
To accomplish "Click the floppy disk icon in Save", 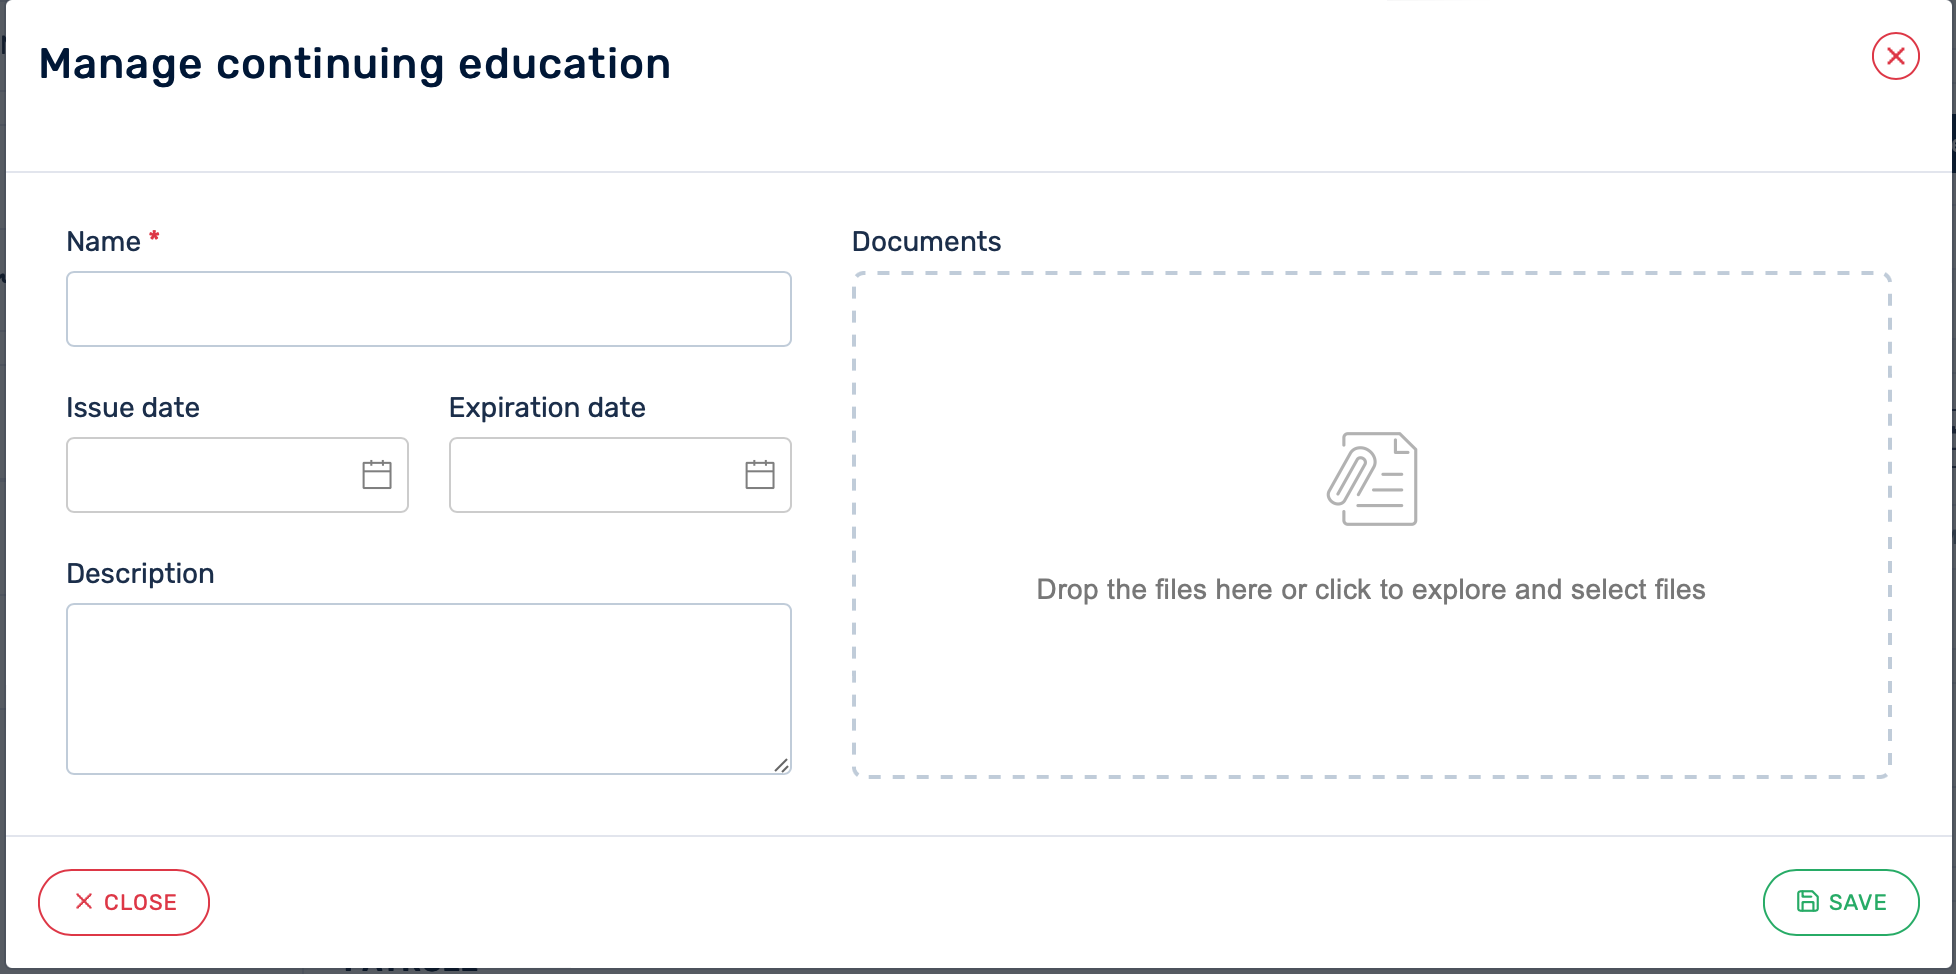I will [1808, 902].
